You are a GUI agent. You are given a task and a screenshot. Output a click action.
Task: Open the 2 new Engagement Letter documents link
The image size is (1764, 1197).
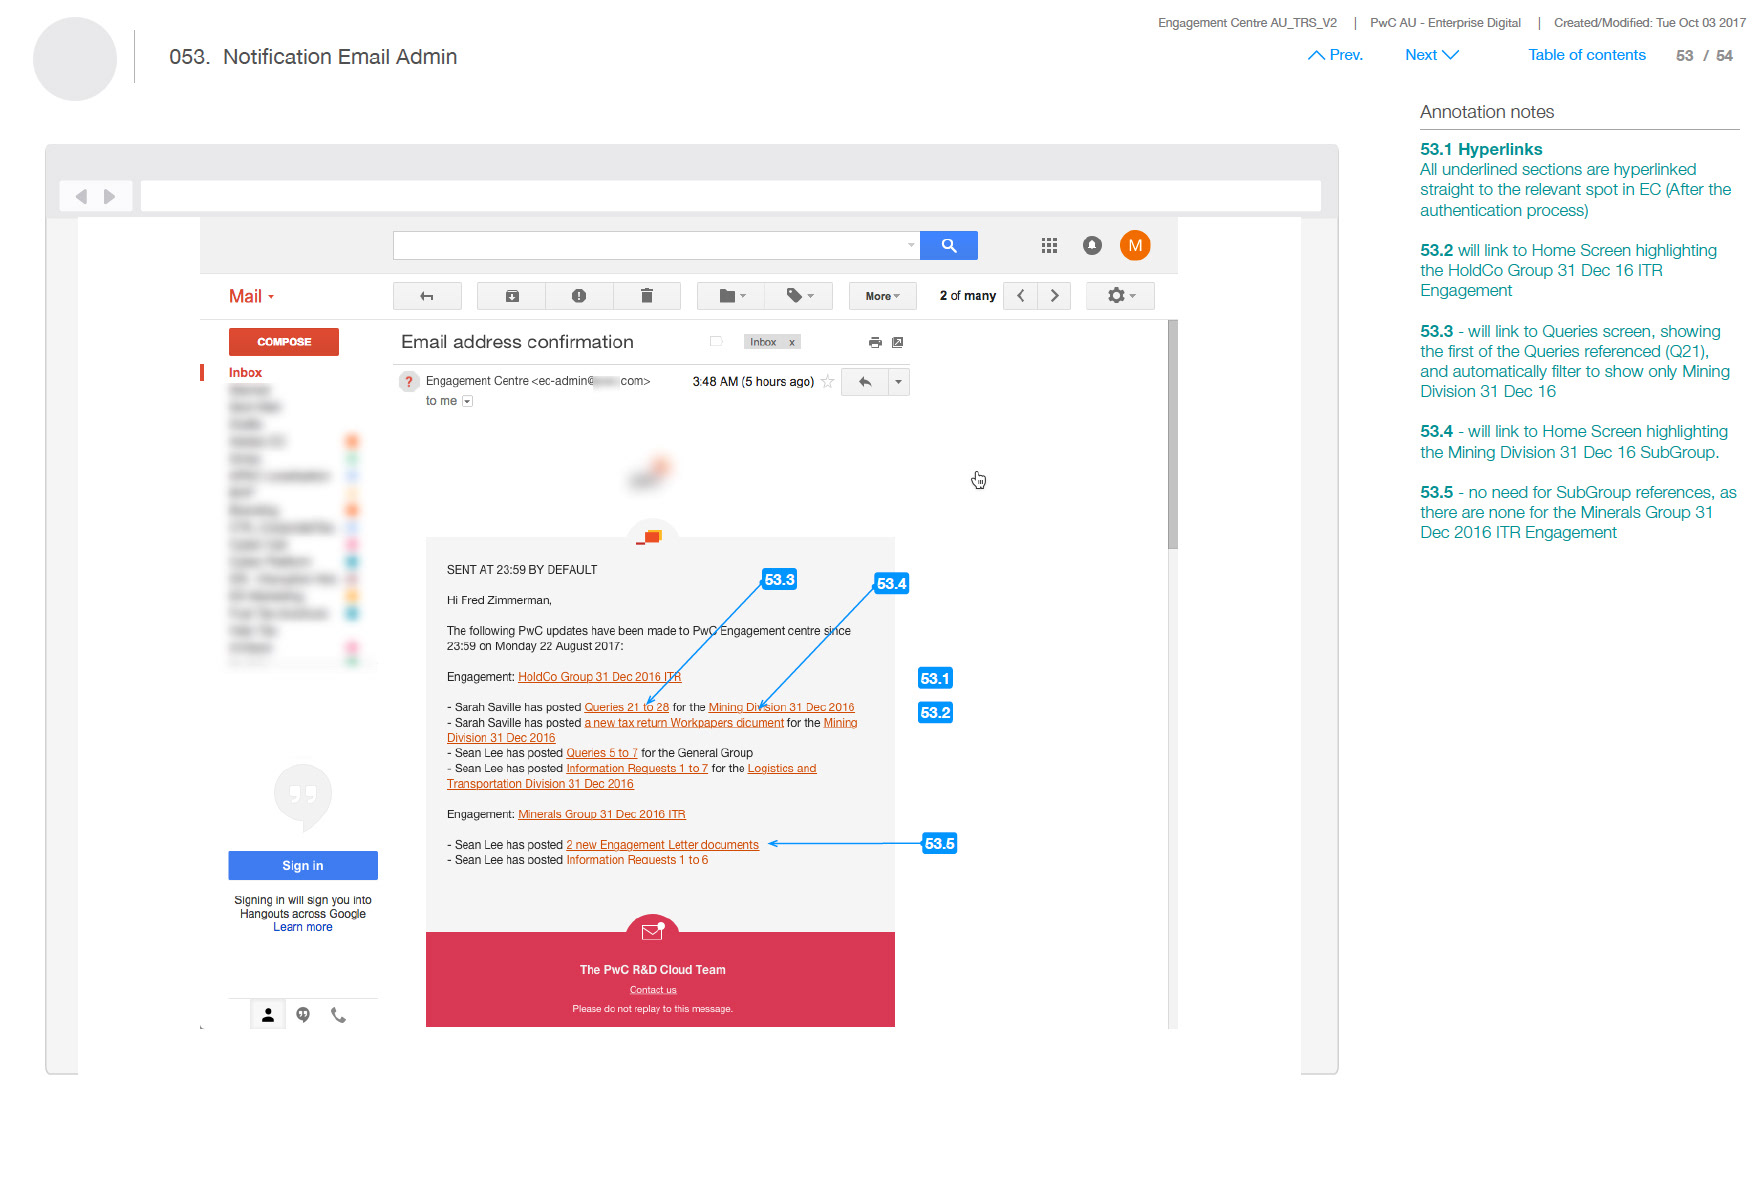tap(662, 845)
